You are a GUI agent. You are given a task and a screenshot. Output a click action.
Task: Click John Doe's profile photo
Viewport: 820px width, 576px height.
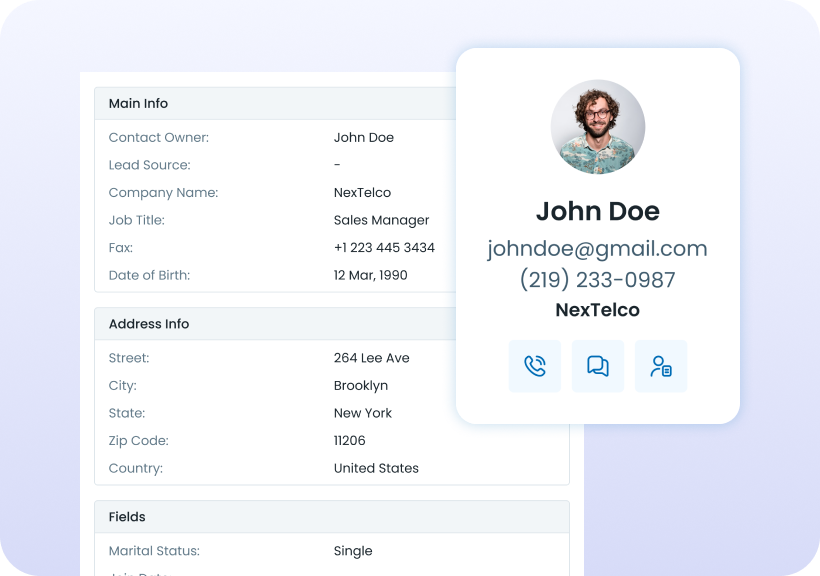(598, 127)
